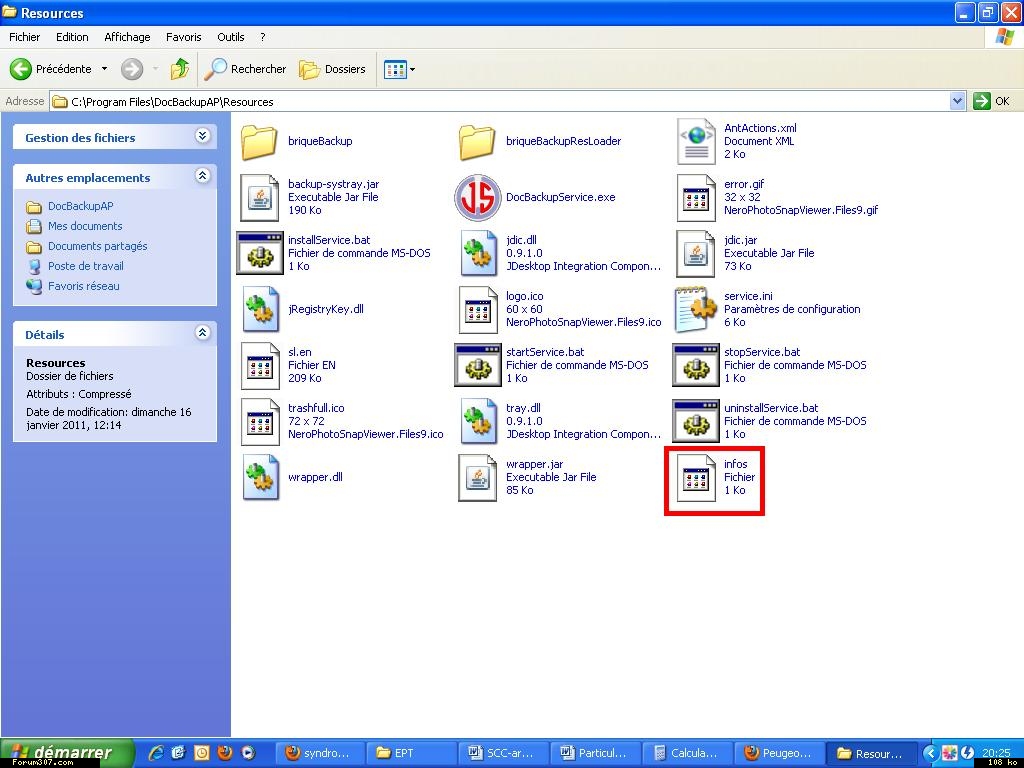
Task: Select the logo.ico file icon
Action: (477, 309)
